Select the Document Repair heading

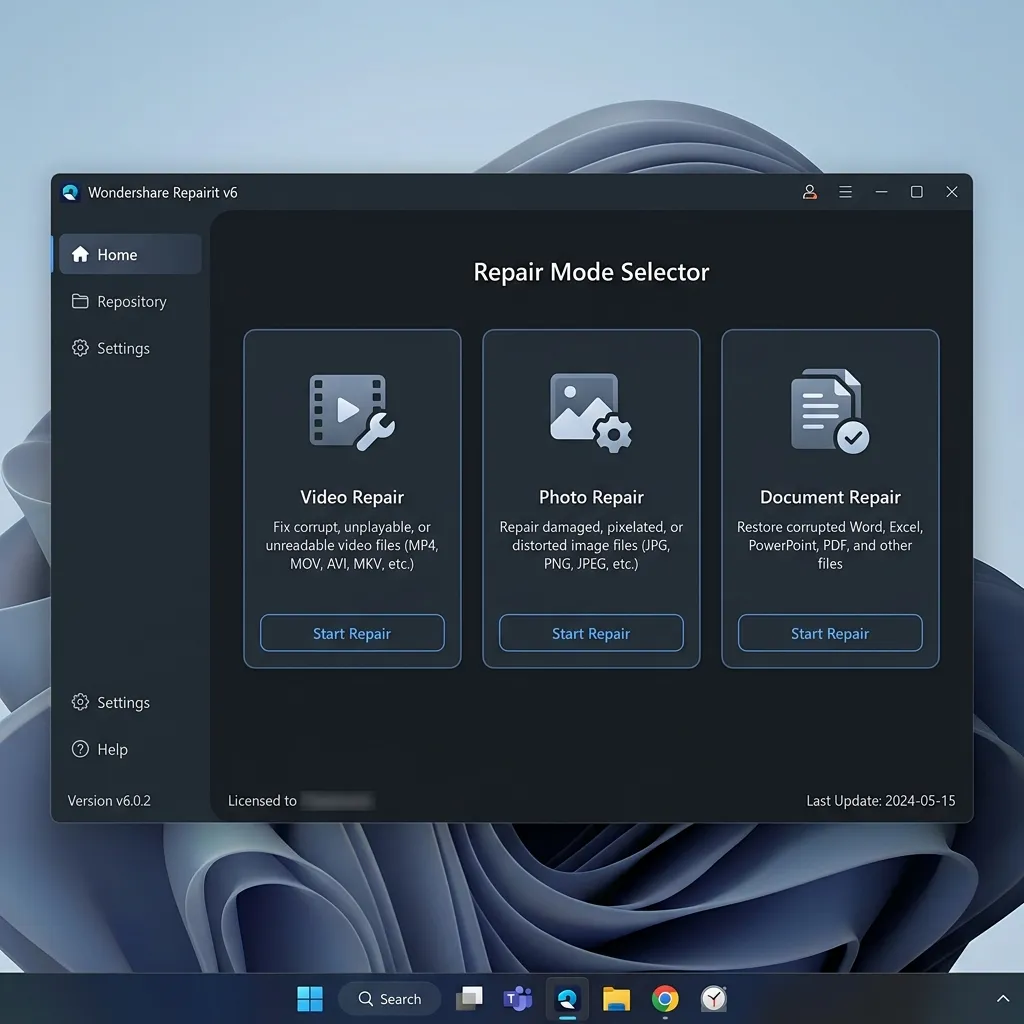830,497
